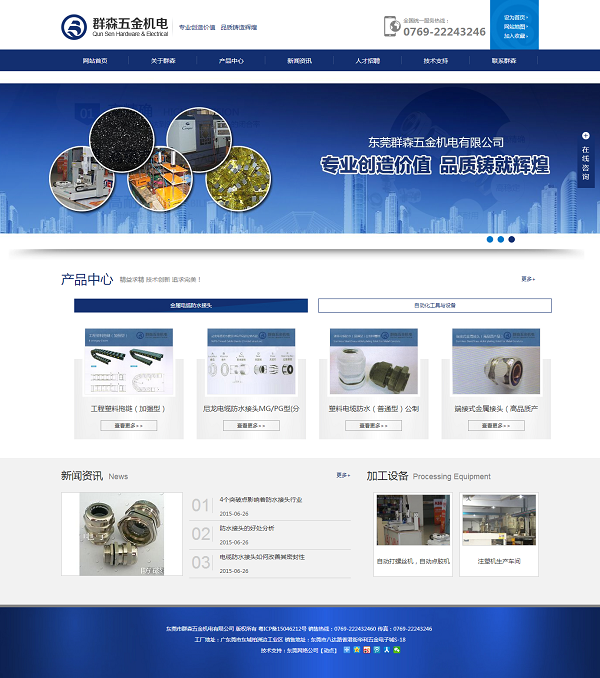The height and width of the screenshot is (678, 600).
Task: Switch to 金属电缆防水接头 product tab
Action: [x=191, y=305]
